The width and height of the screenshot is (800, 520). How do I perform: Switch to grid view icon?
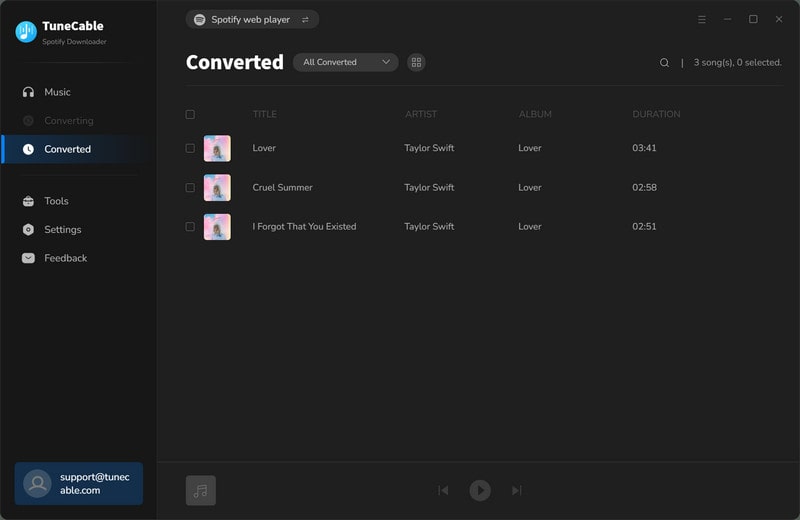[x=416, y=62]
